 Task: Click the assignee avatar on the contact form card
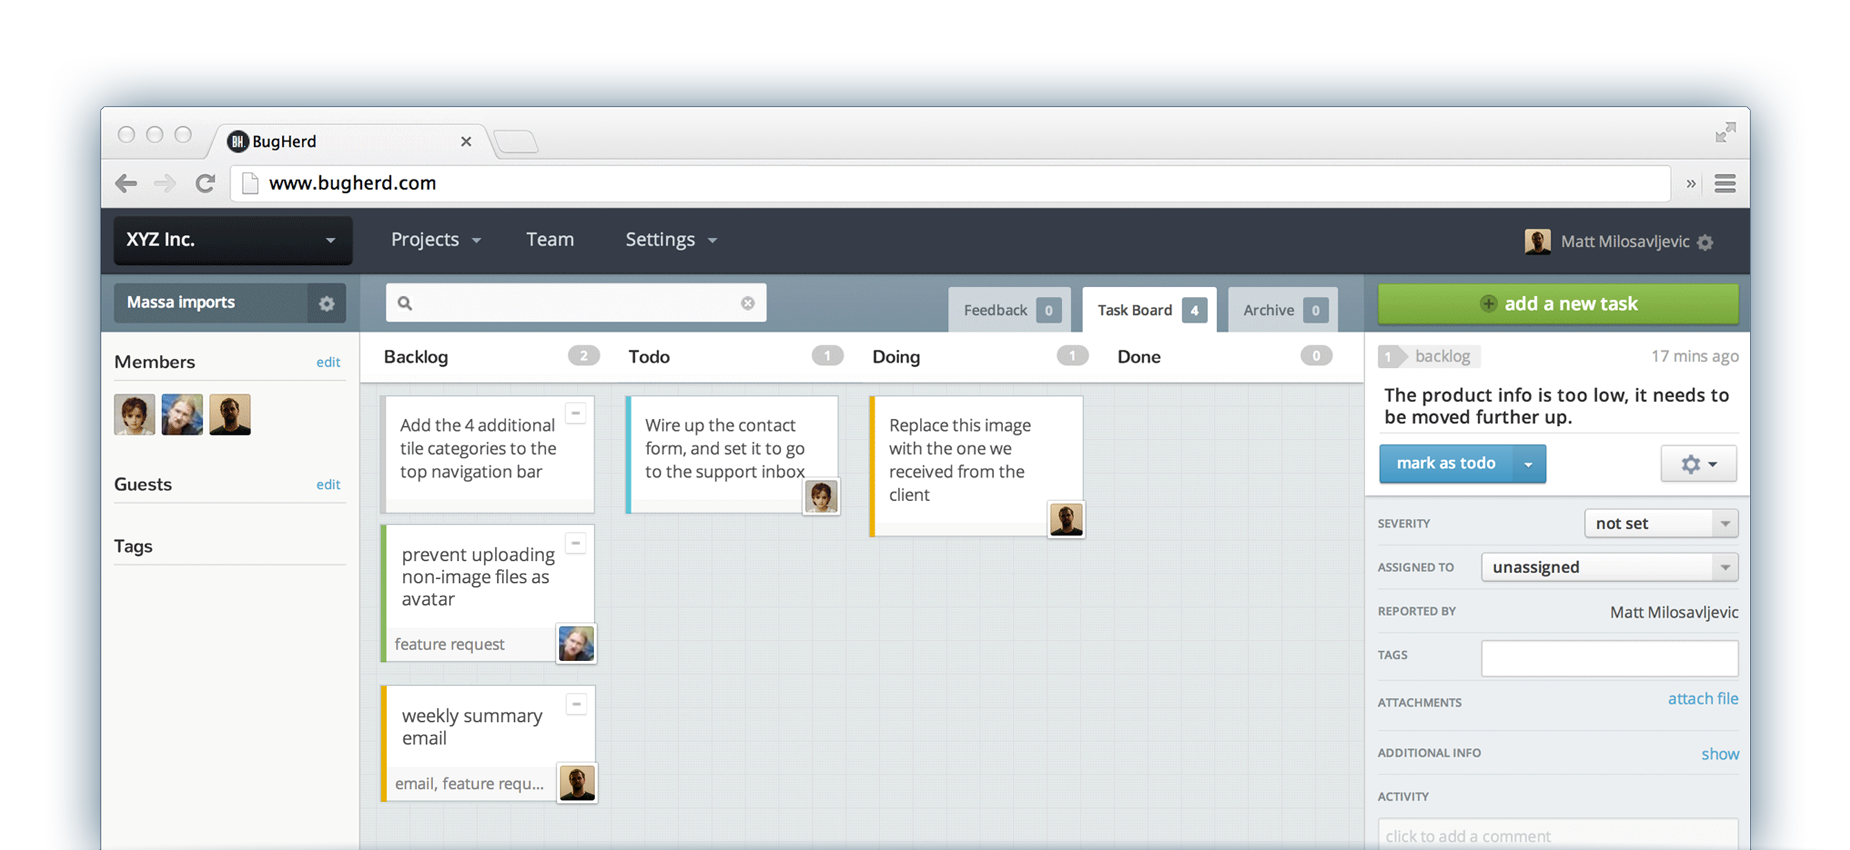pos(822,496)
